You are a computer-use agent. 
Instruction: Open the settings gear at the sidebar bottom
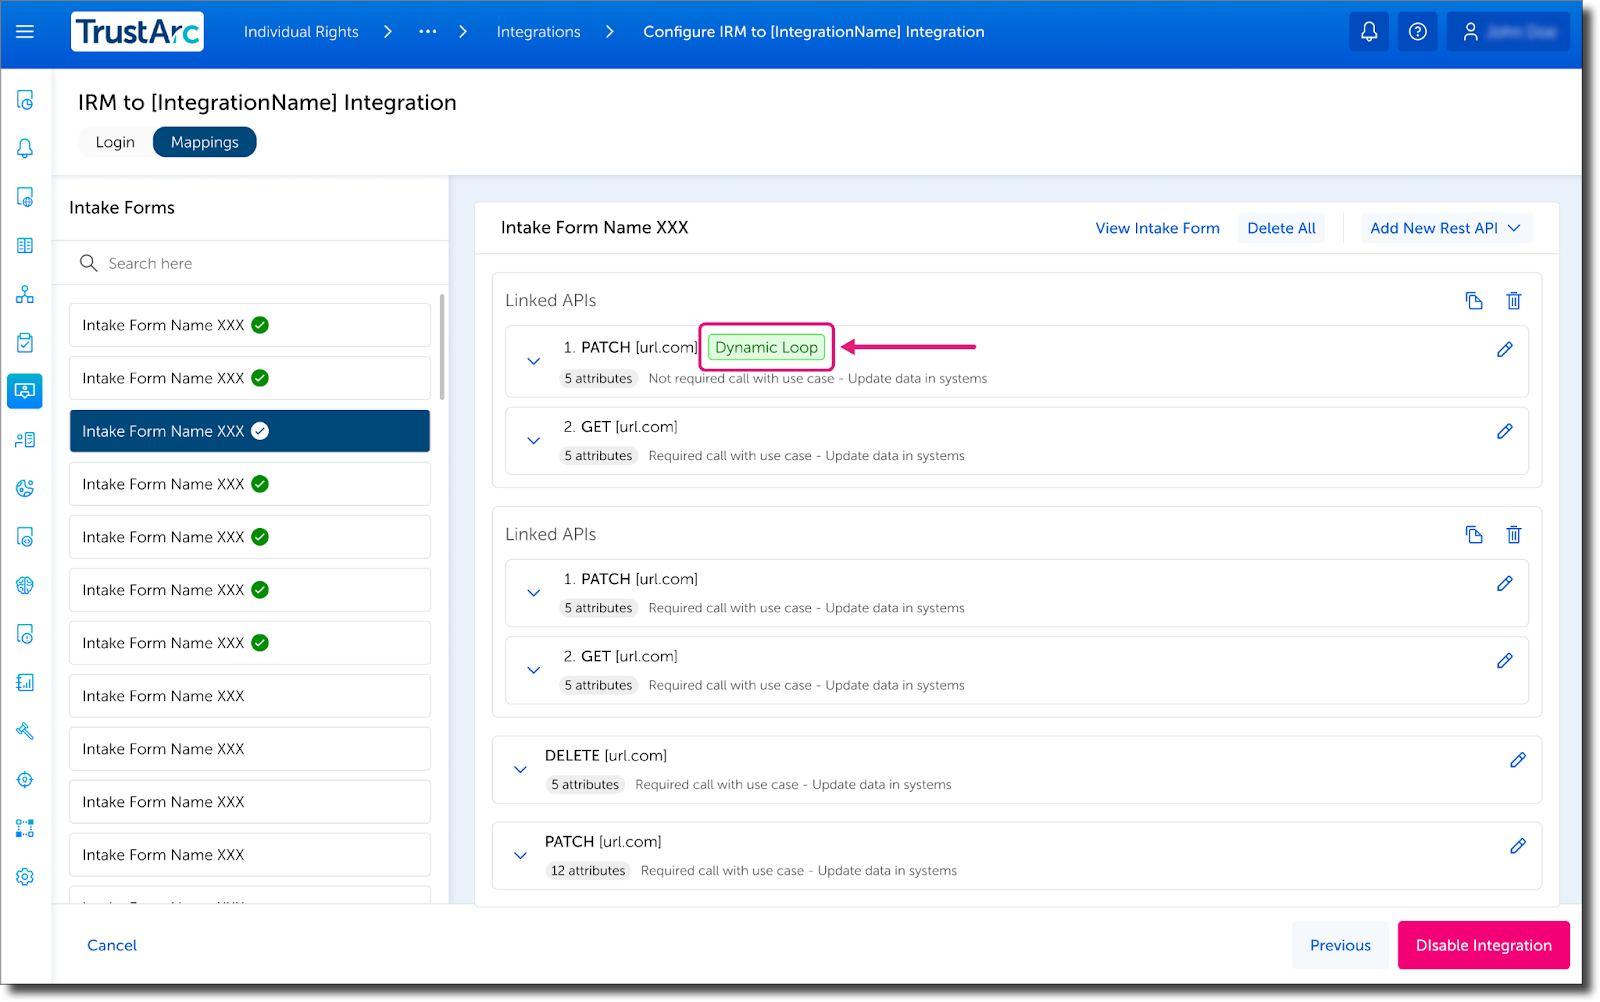(25, 876)
